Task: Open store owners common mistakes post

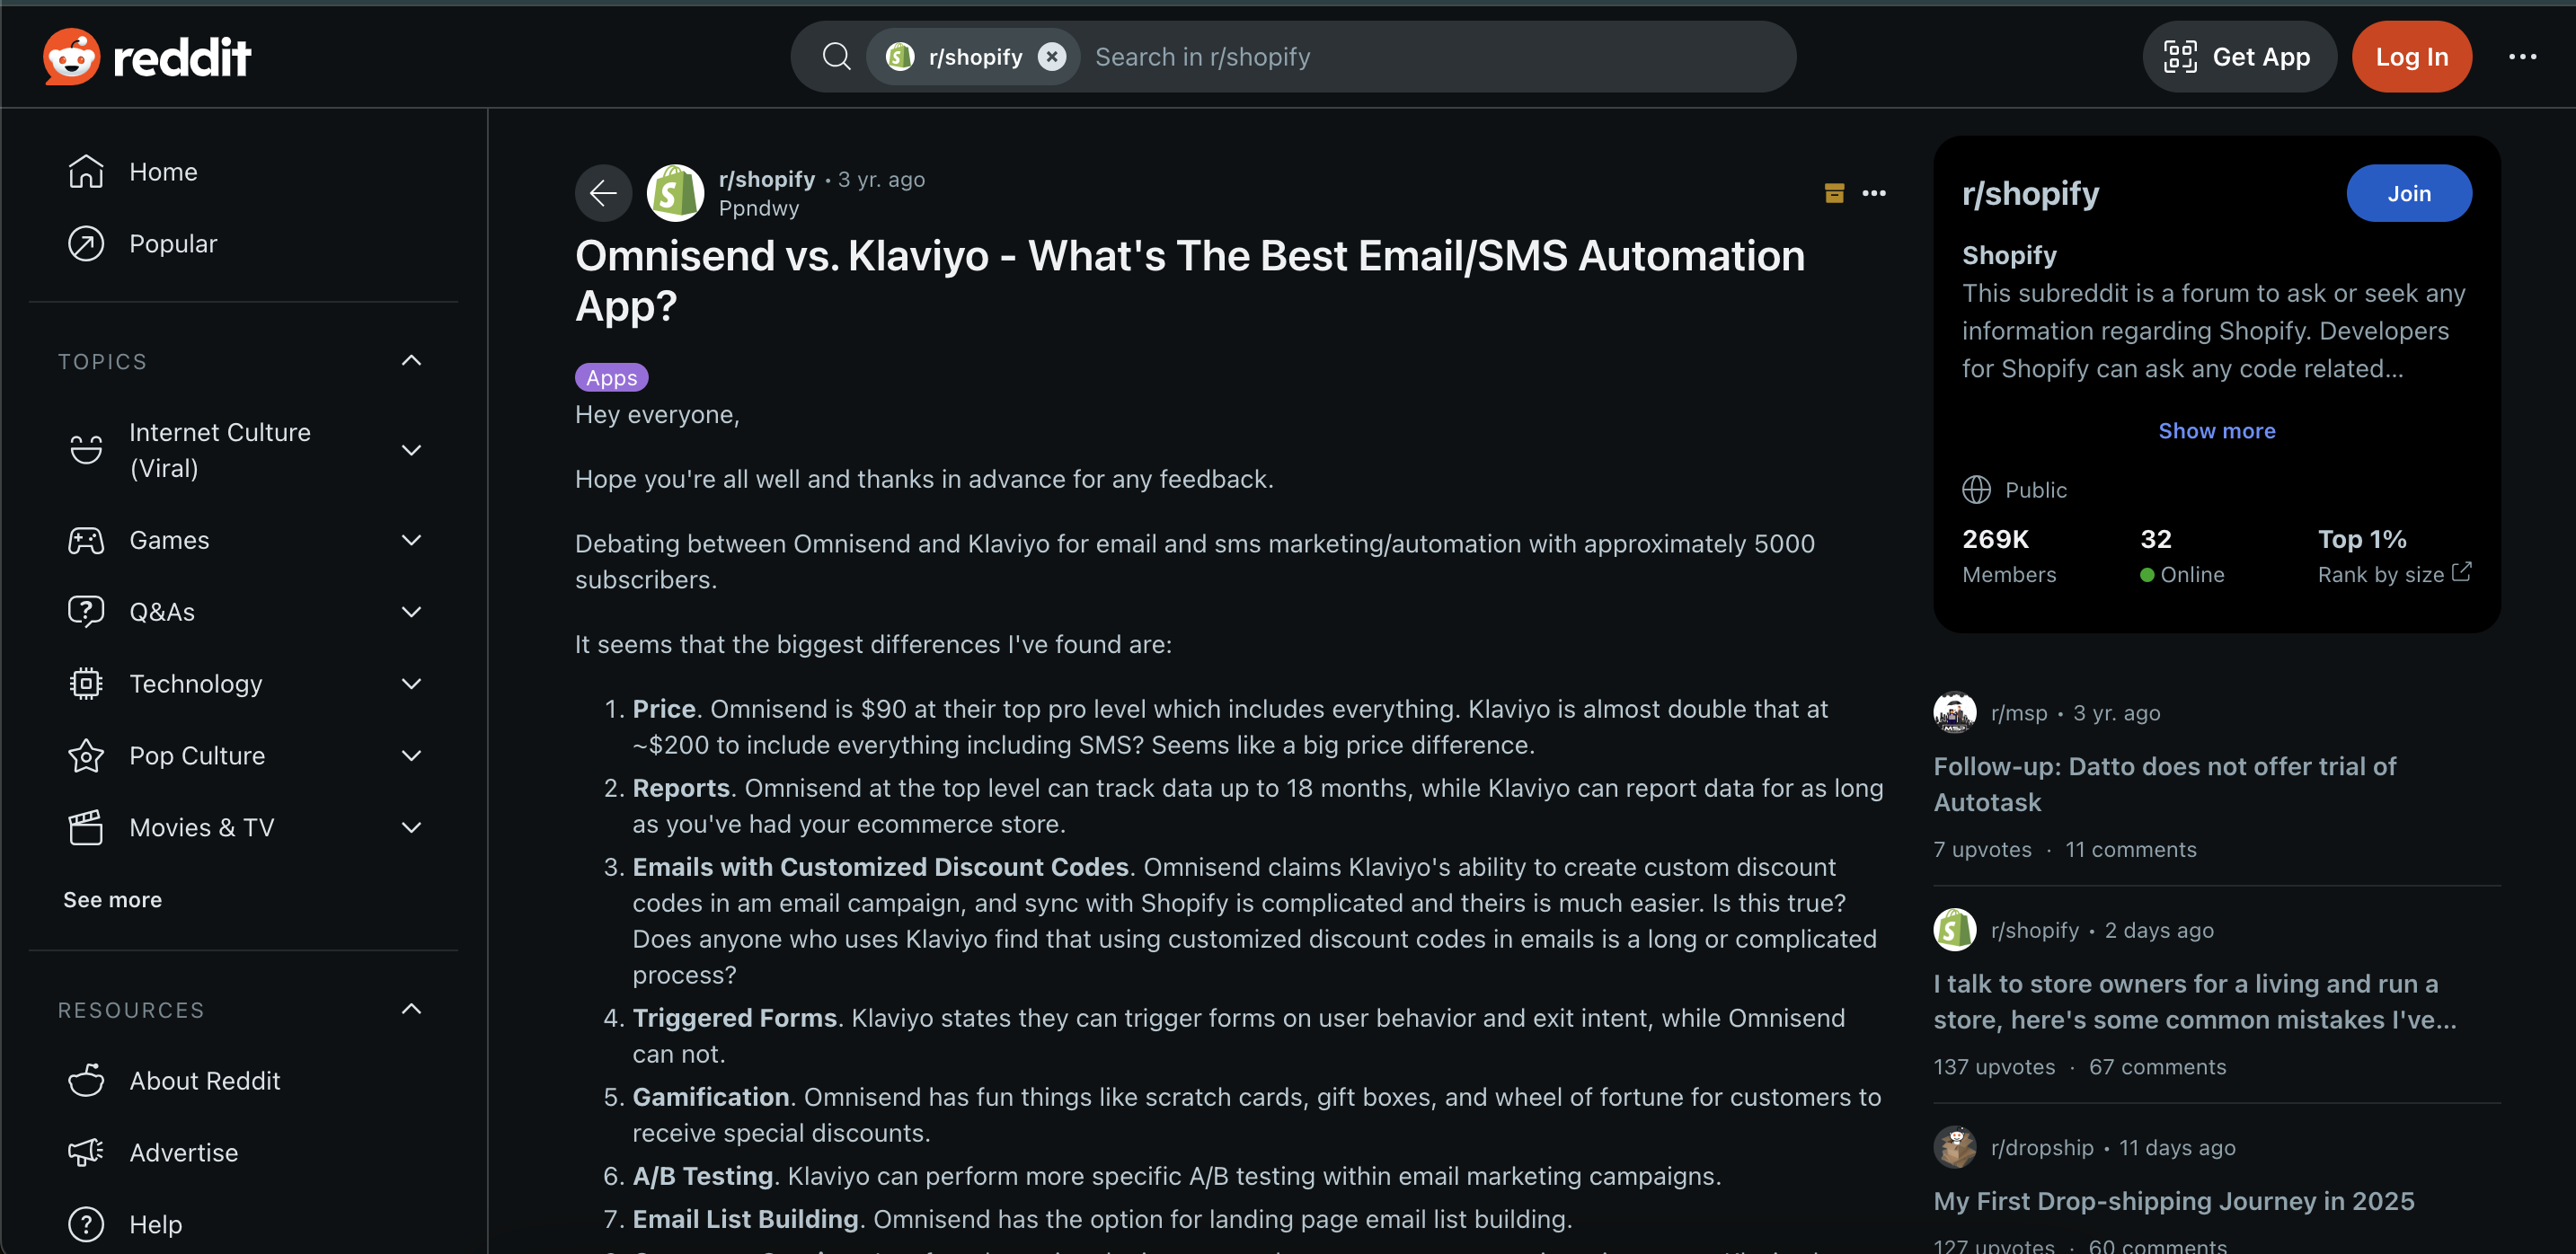Action: click(x=2194, y=1002)
